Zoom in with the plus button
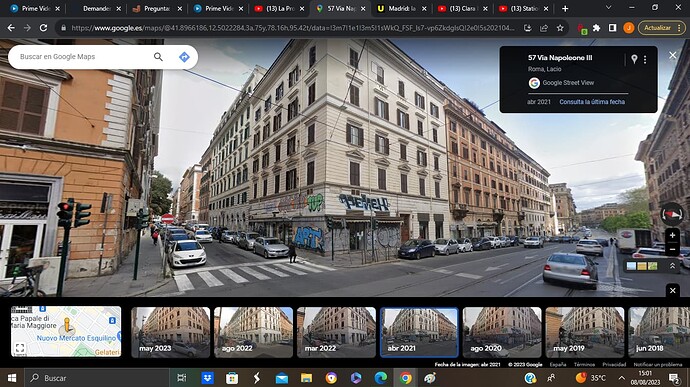Screen dimensions: 690x387 point(672,236)
